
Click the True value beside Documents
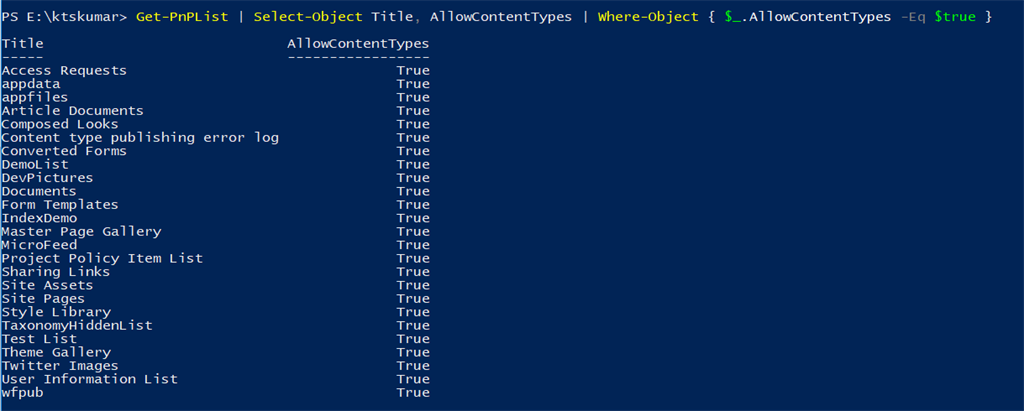(413, 192)
